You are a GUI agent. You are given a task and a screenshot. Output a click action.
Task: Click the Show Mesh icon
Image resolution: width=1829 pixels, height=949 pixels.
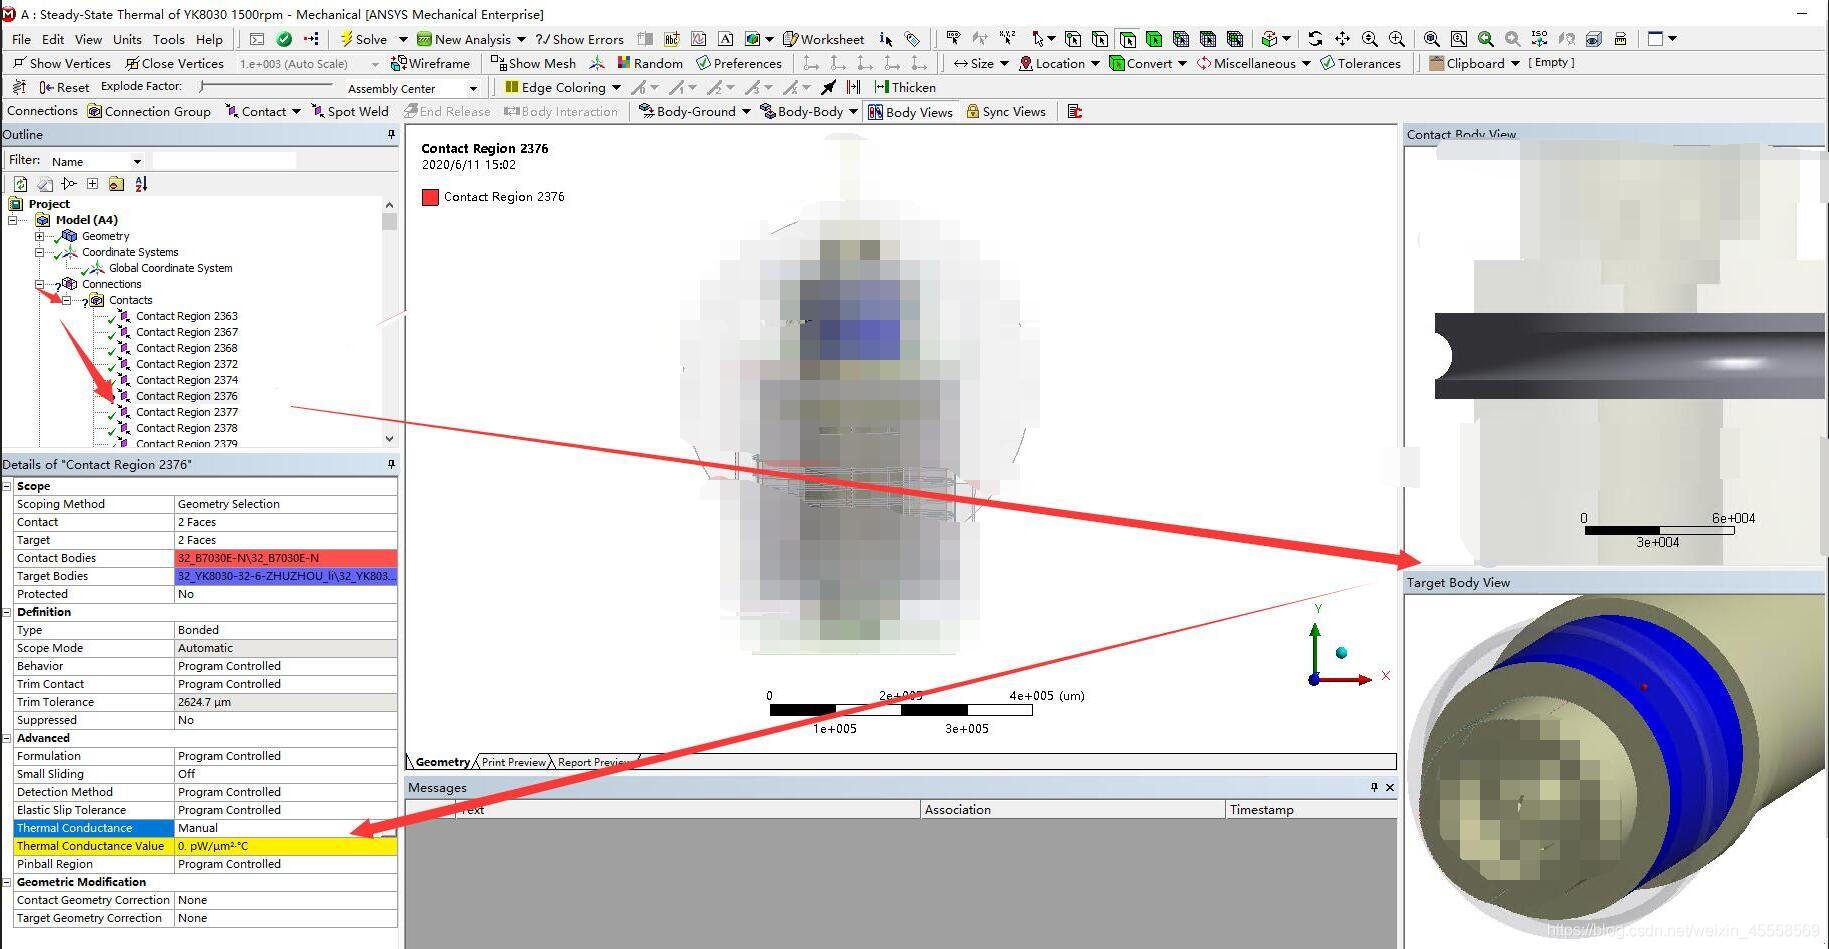534,63
